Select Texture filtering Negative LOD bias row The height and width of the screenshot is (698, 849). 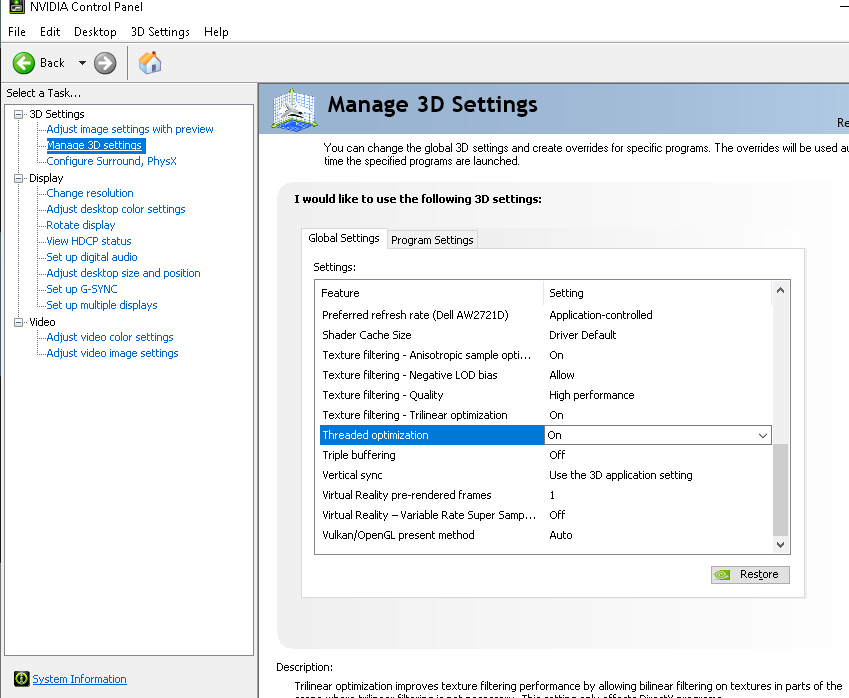(545, 375)
